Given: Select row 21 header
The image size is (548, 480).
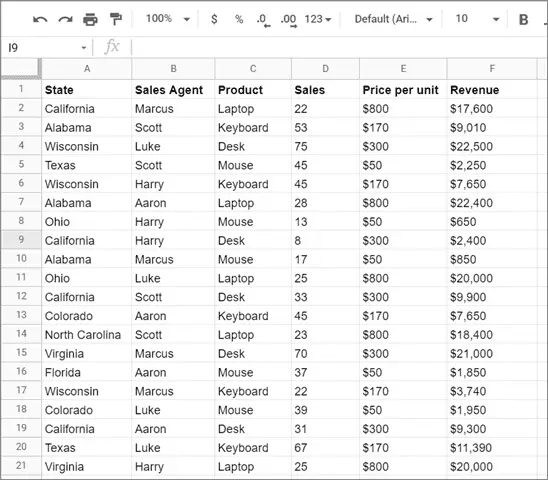Looking at the screenshot, I should [21, 466].
